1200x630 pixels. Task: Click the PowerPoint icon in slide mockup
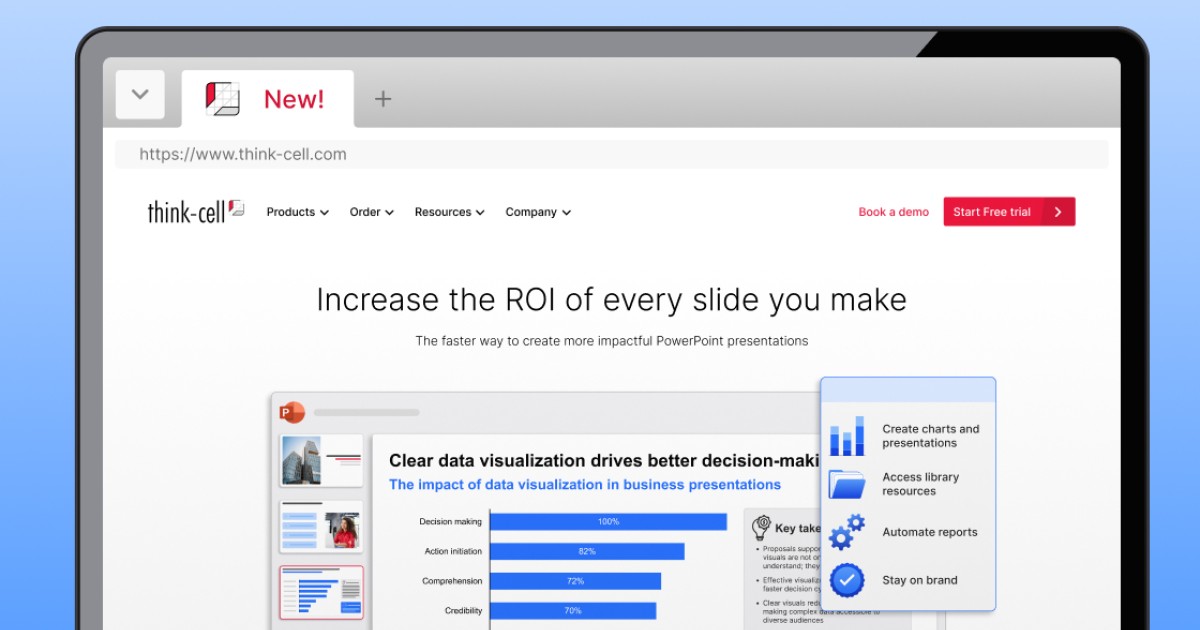[x=292, y=412]
